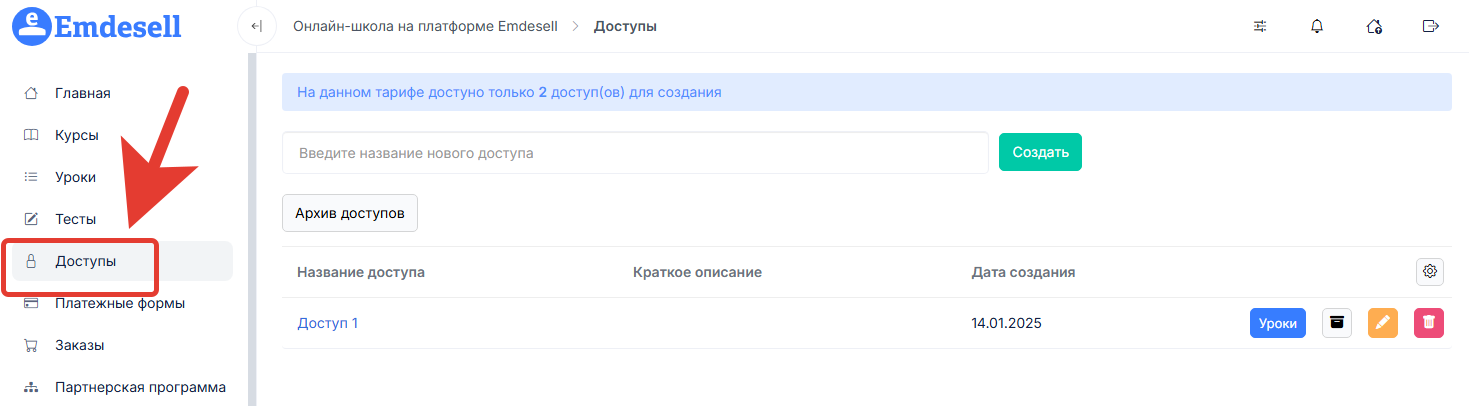Click the orange edit pencil icon

pos(1382,323)
